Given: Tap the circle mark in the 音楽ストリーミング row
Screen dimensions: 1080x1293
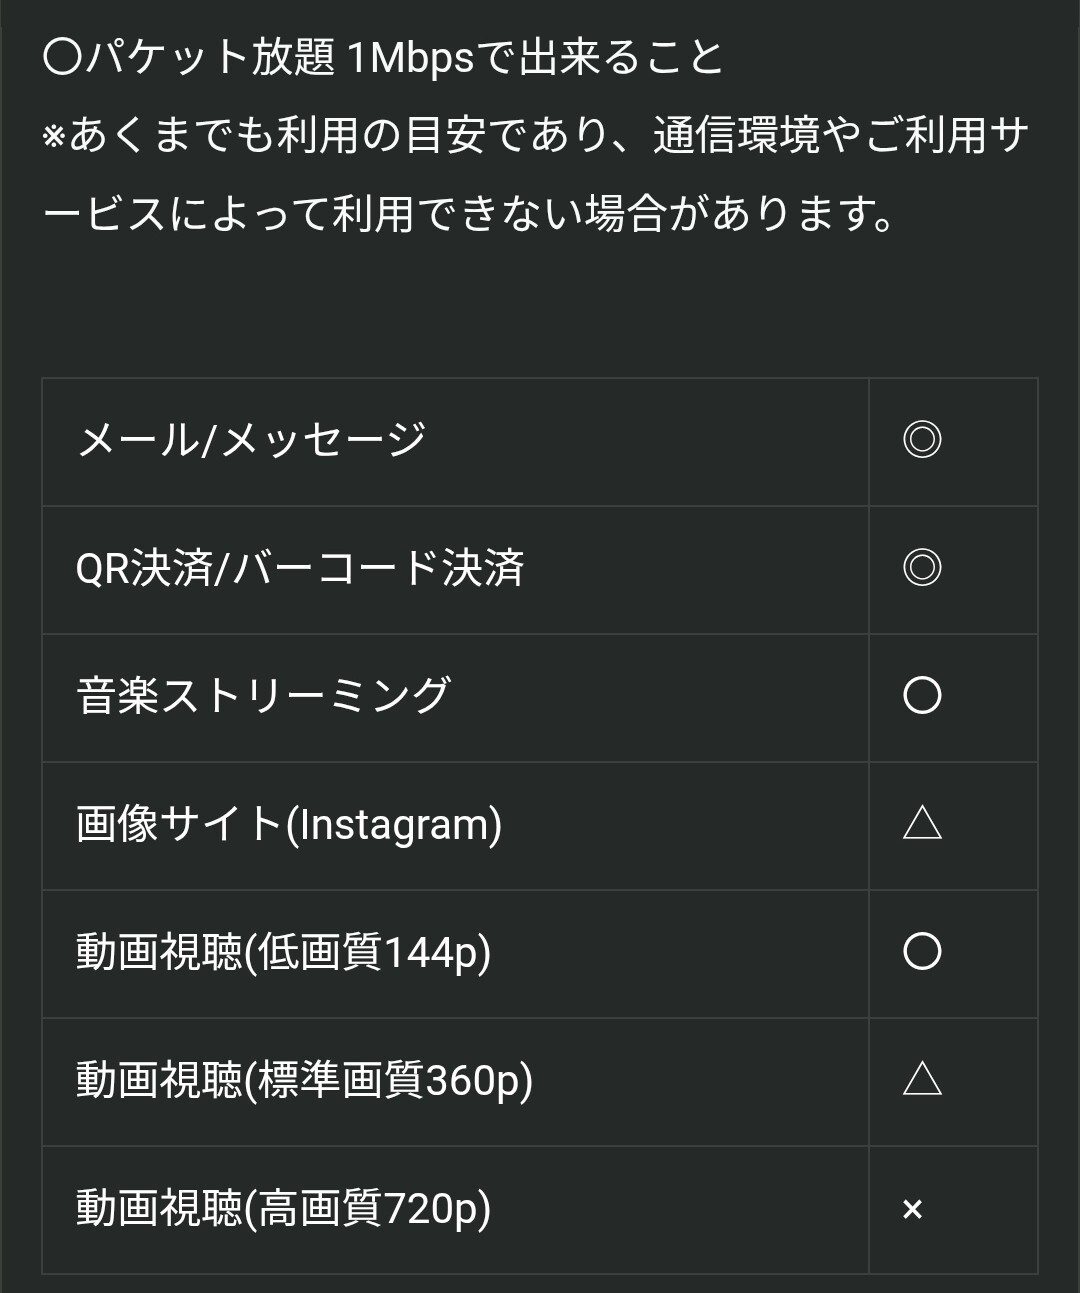Looking at the screenshot, I should coord(922,696).
